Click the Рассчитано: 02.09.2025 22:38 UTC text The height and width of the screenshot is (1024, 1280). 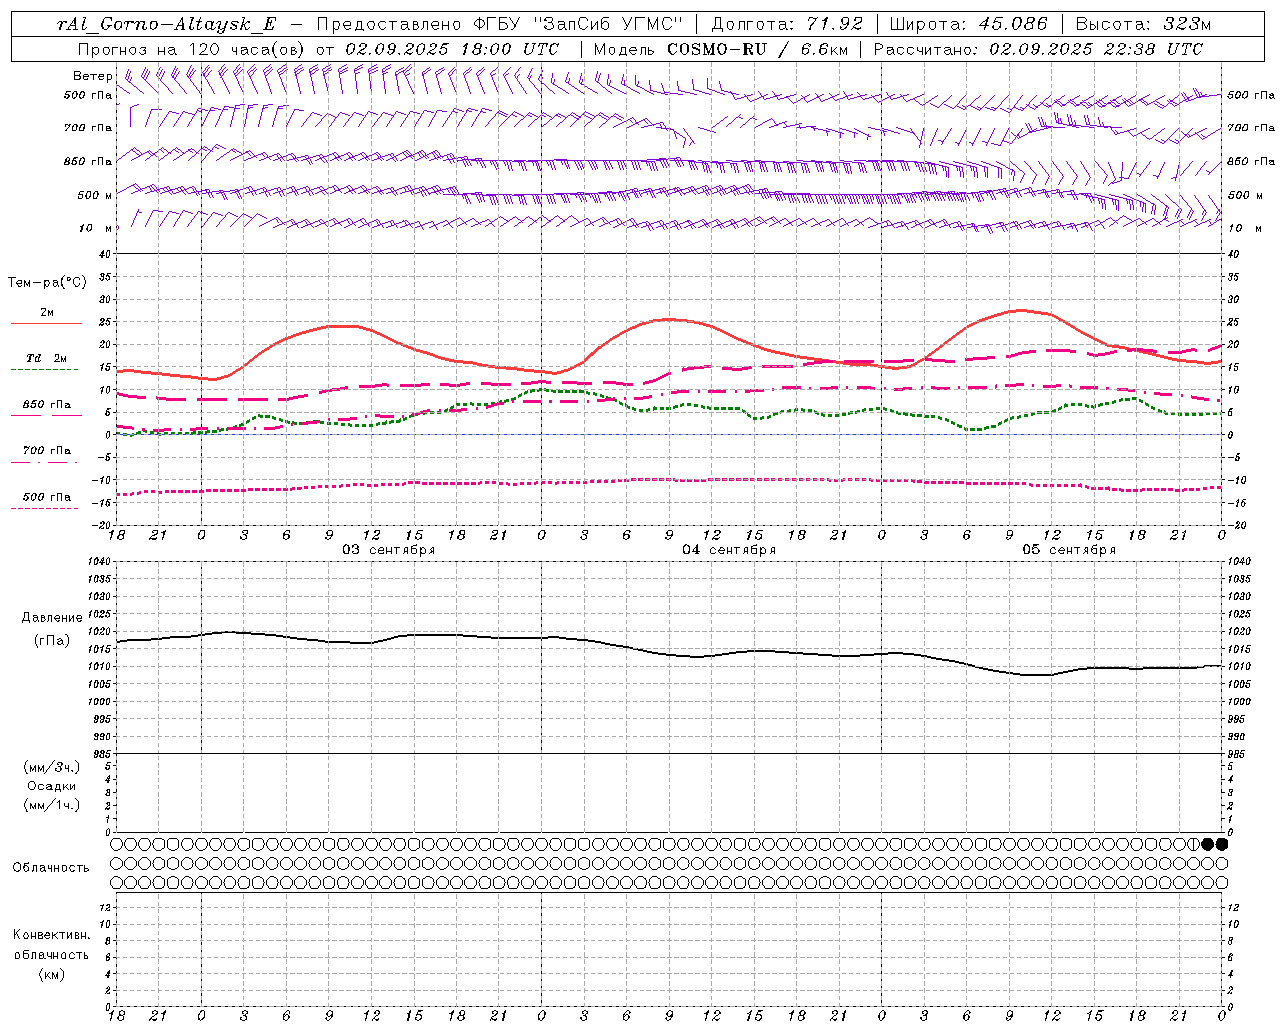coord(1038,48)
